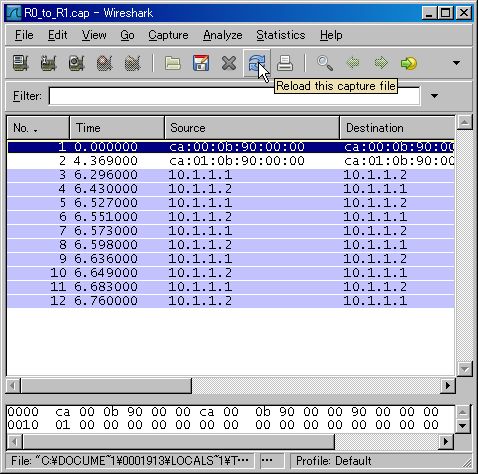Go to packet number icon
Viewport: 478px width, 474px height.
409,63
